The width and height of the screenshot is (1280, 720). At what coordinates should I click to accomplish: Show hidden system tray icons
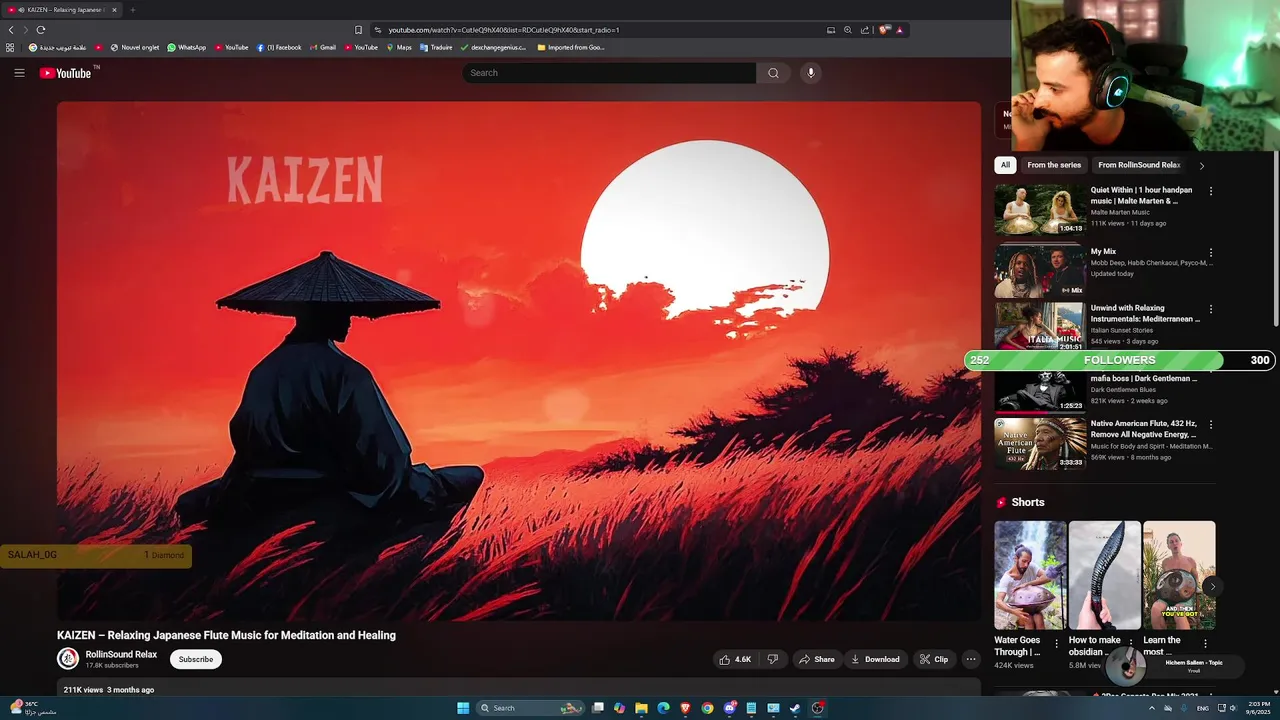coord(1151,708)
